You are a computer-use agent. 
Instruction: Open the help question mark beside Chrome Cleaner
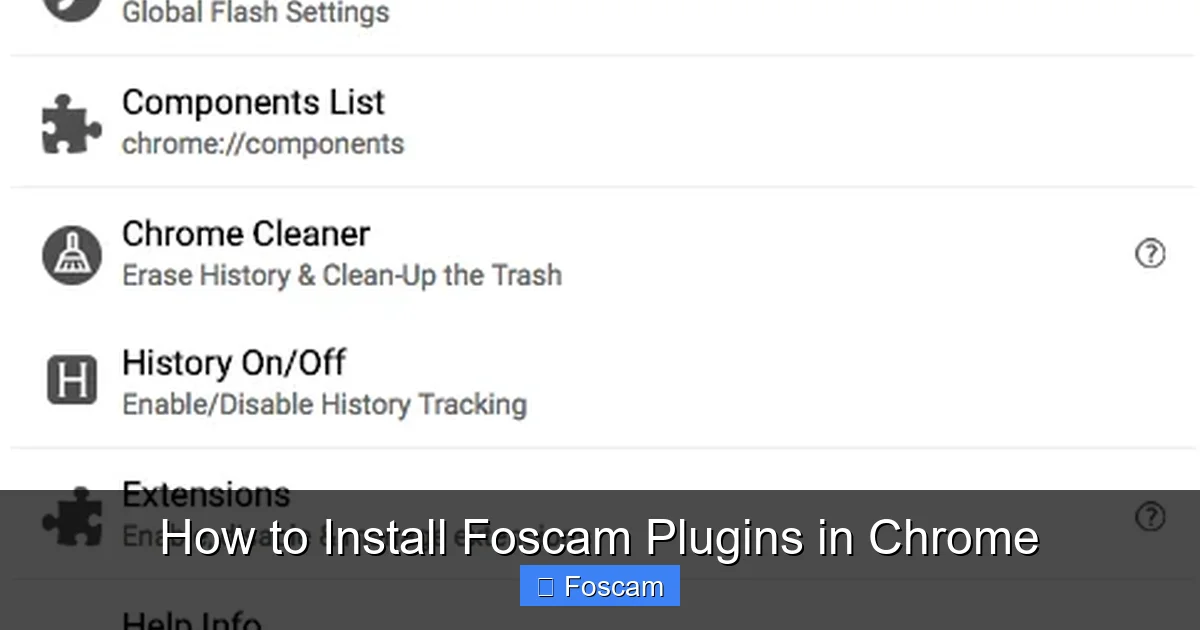[x=1150, y=254]
